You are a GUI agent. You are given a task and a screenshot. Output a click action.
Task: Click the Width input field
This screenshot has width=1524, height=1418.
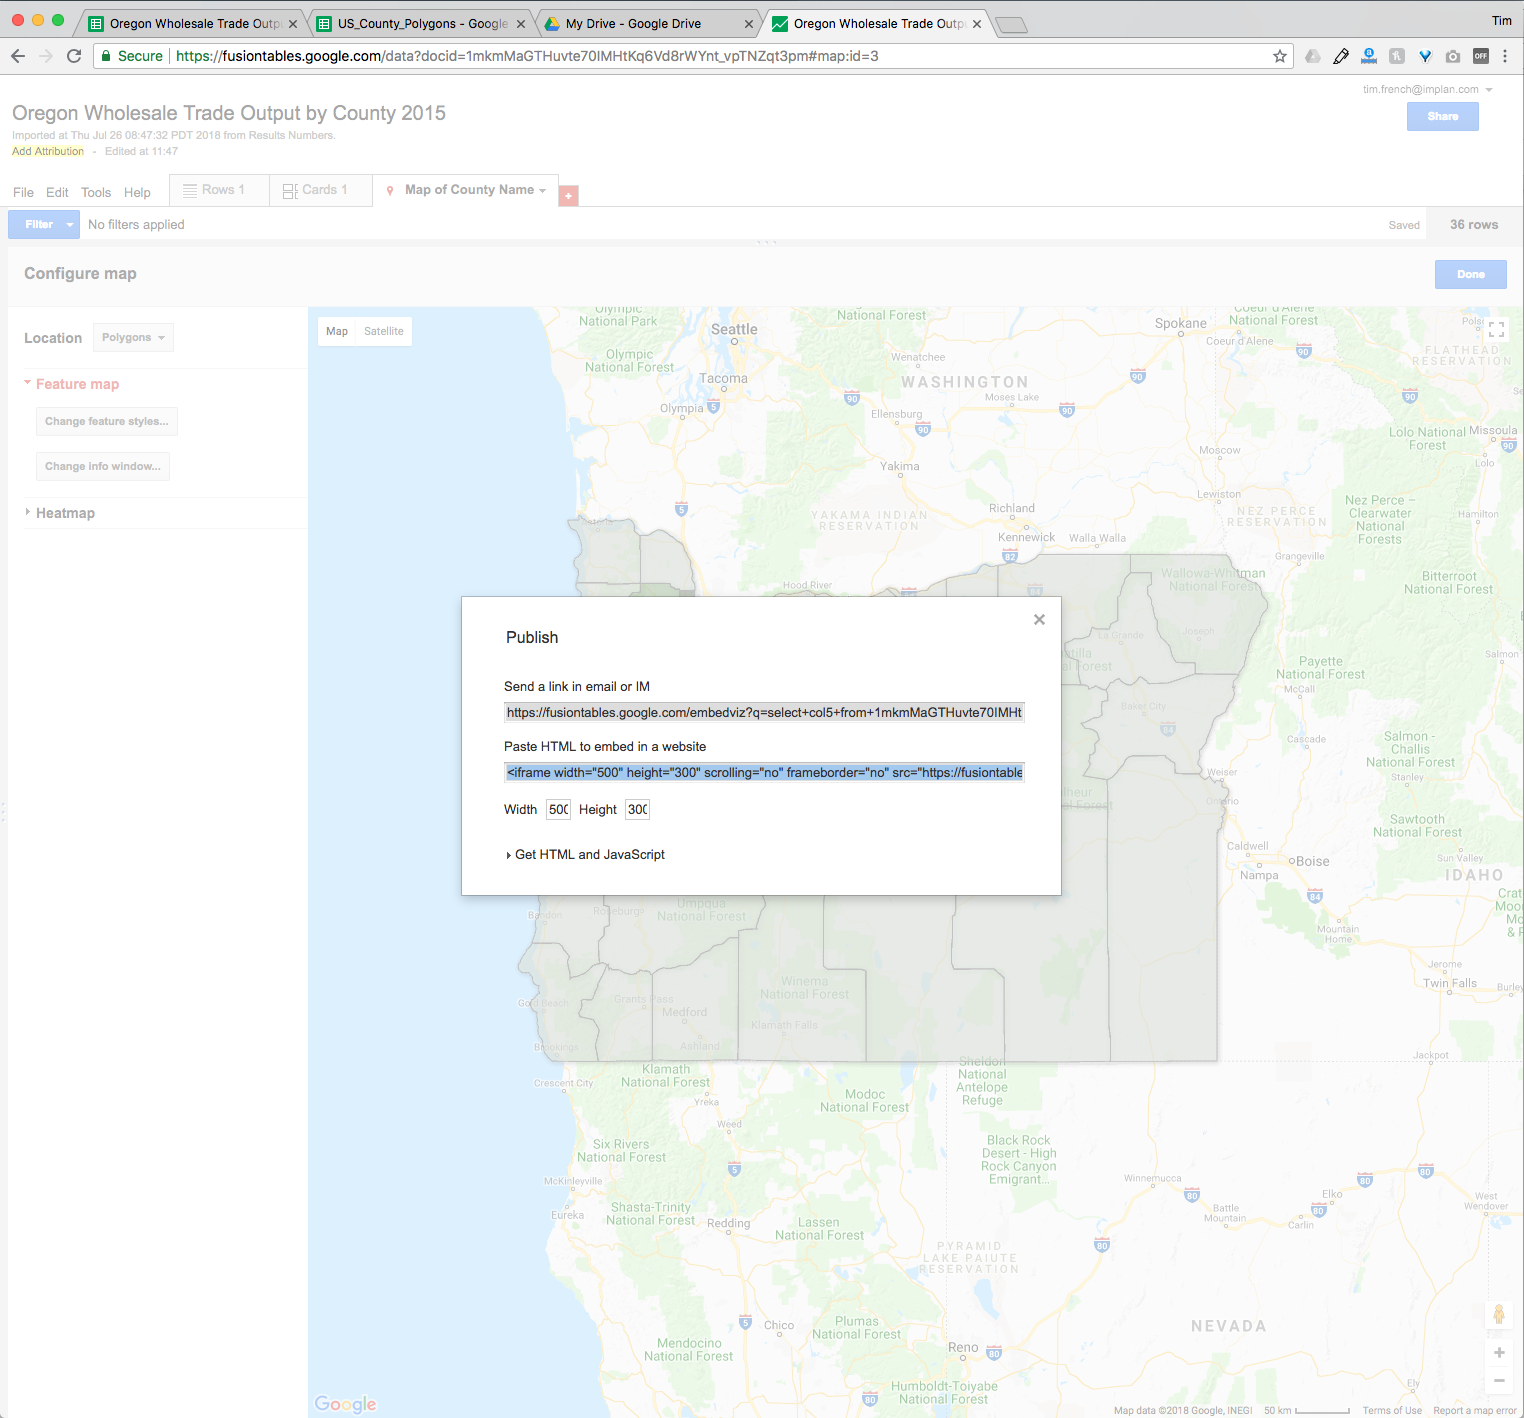click(x=558, y=809)
